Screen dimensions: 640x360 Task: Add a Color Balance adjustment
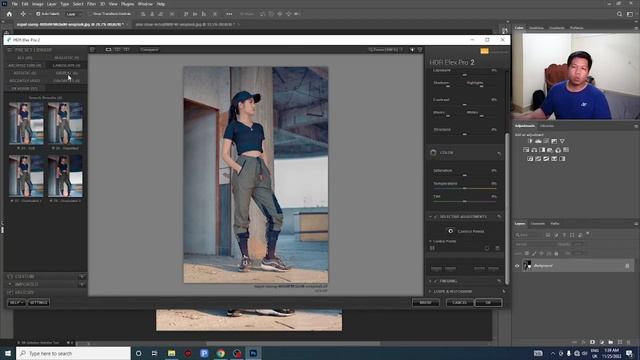point(534,150)
